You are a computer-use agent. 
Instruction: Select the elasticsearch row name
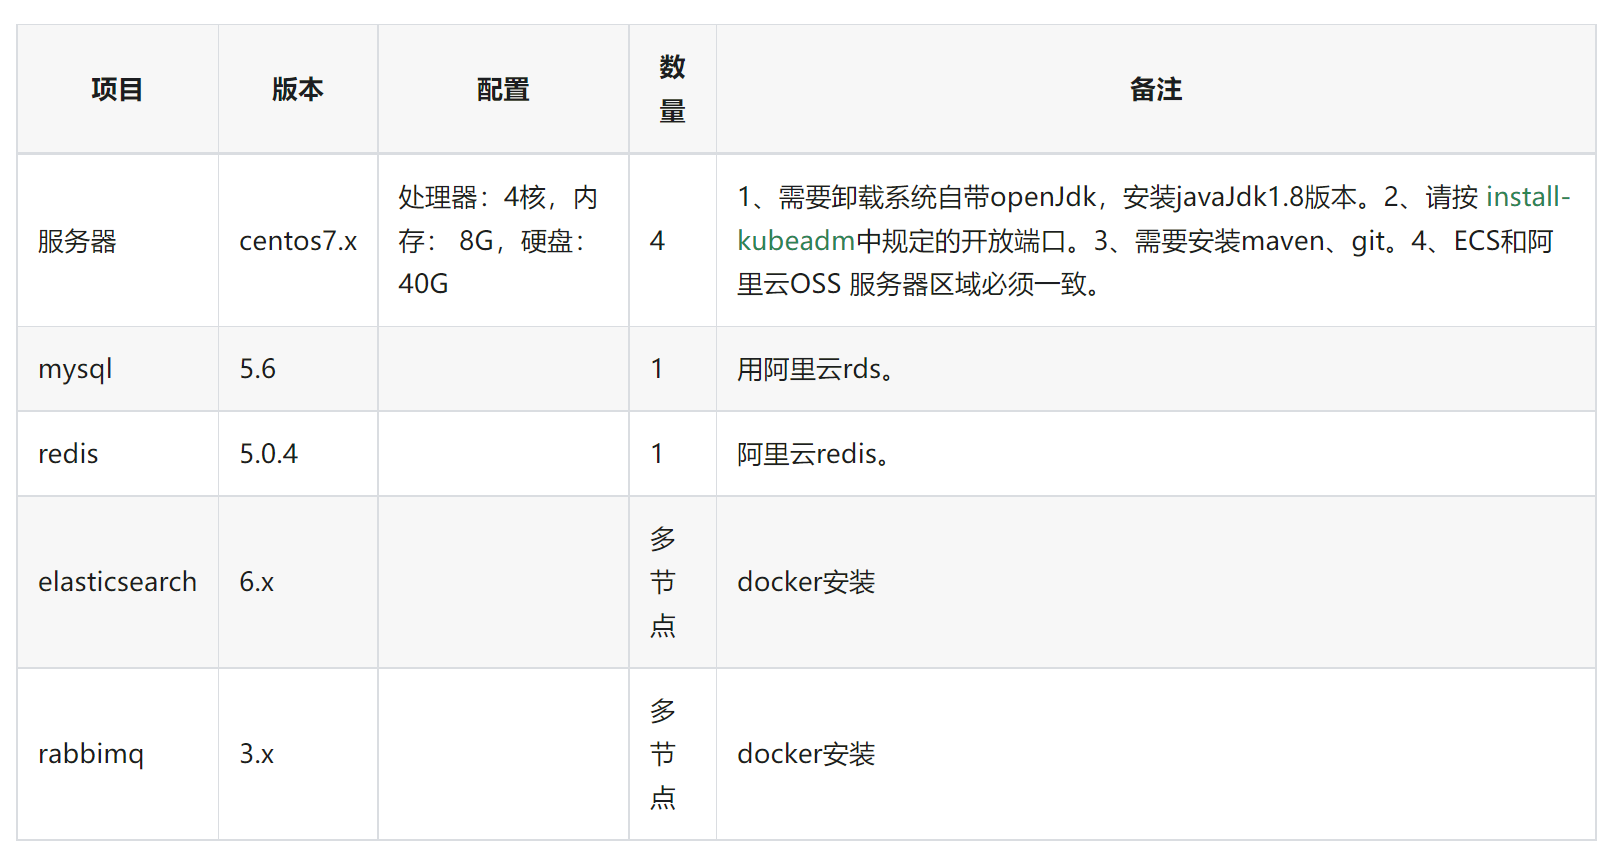(117, 582)
